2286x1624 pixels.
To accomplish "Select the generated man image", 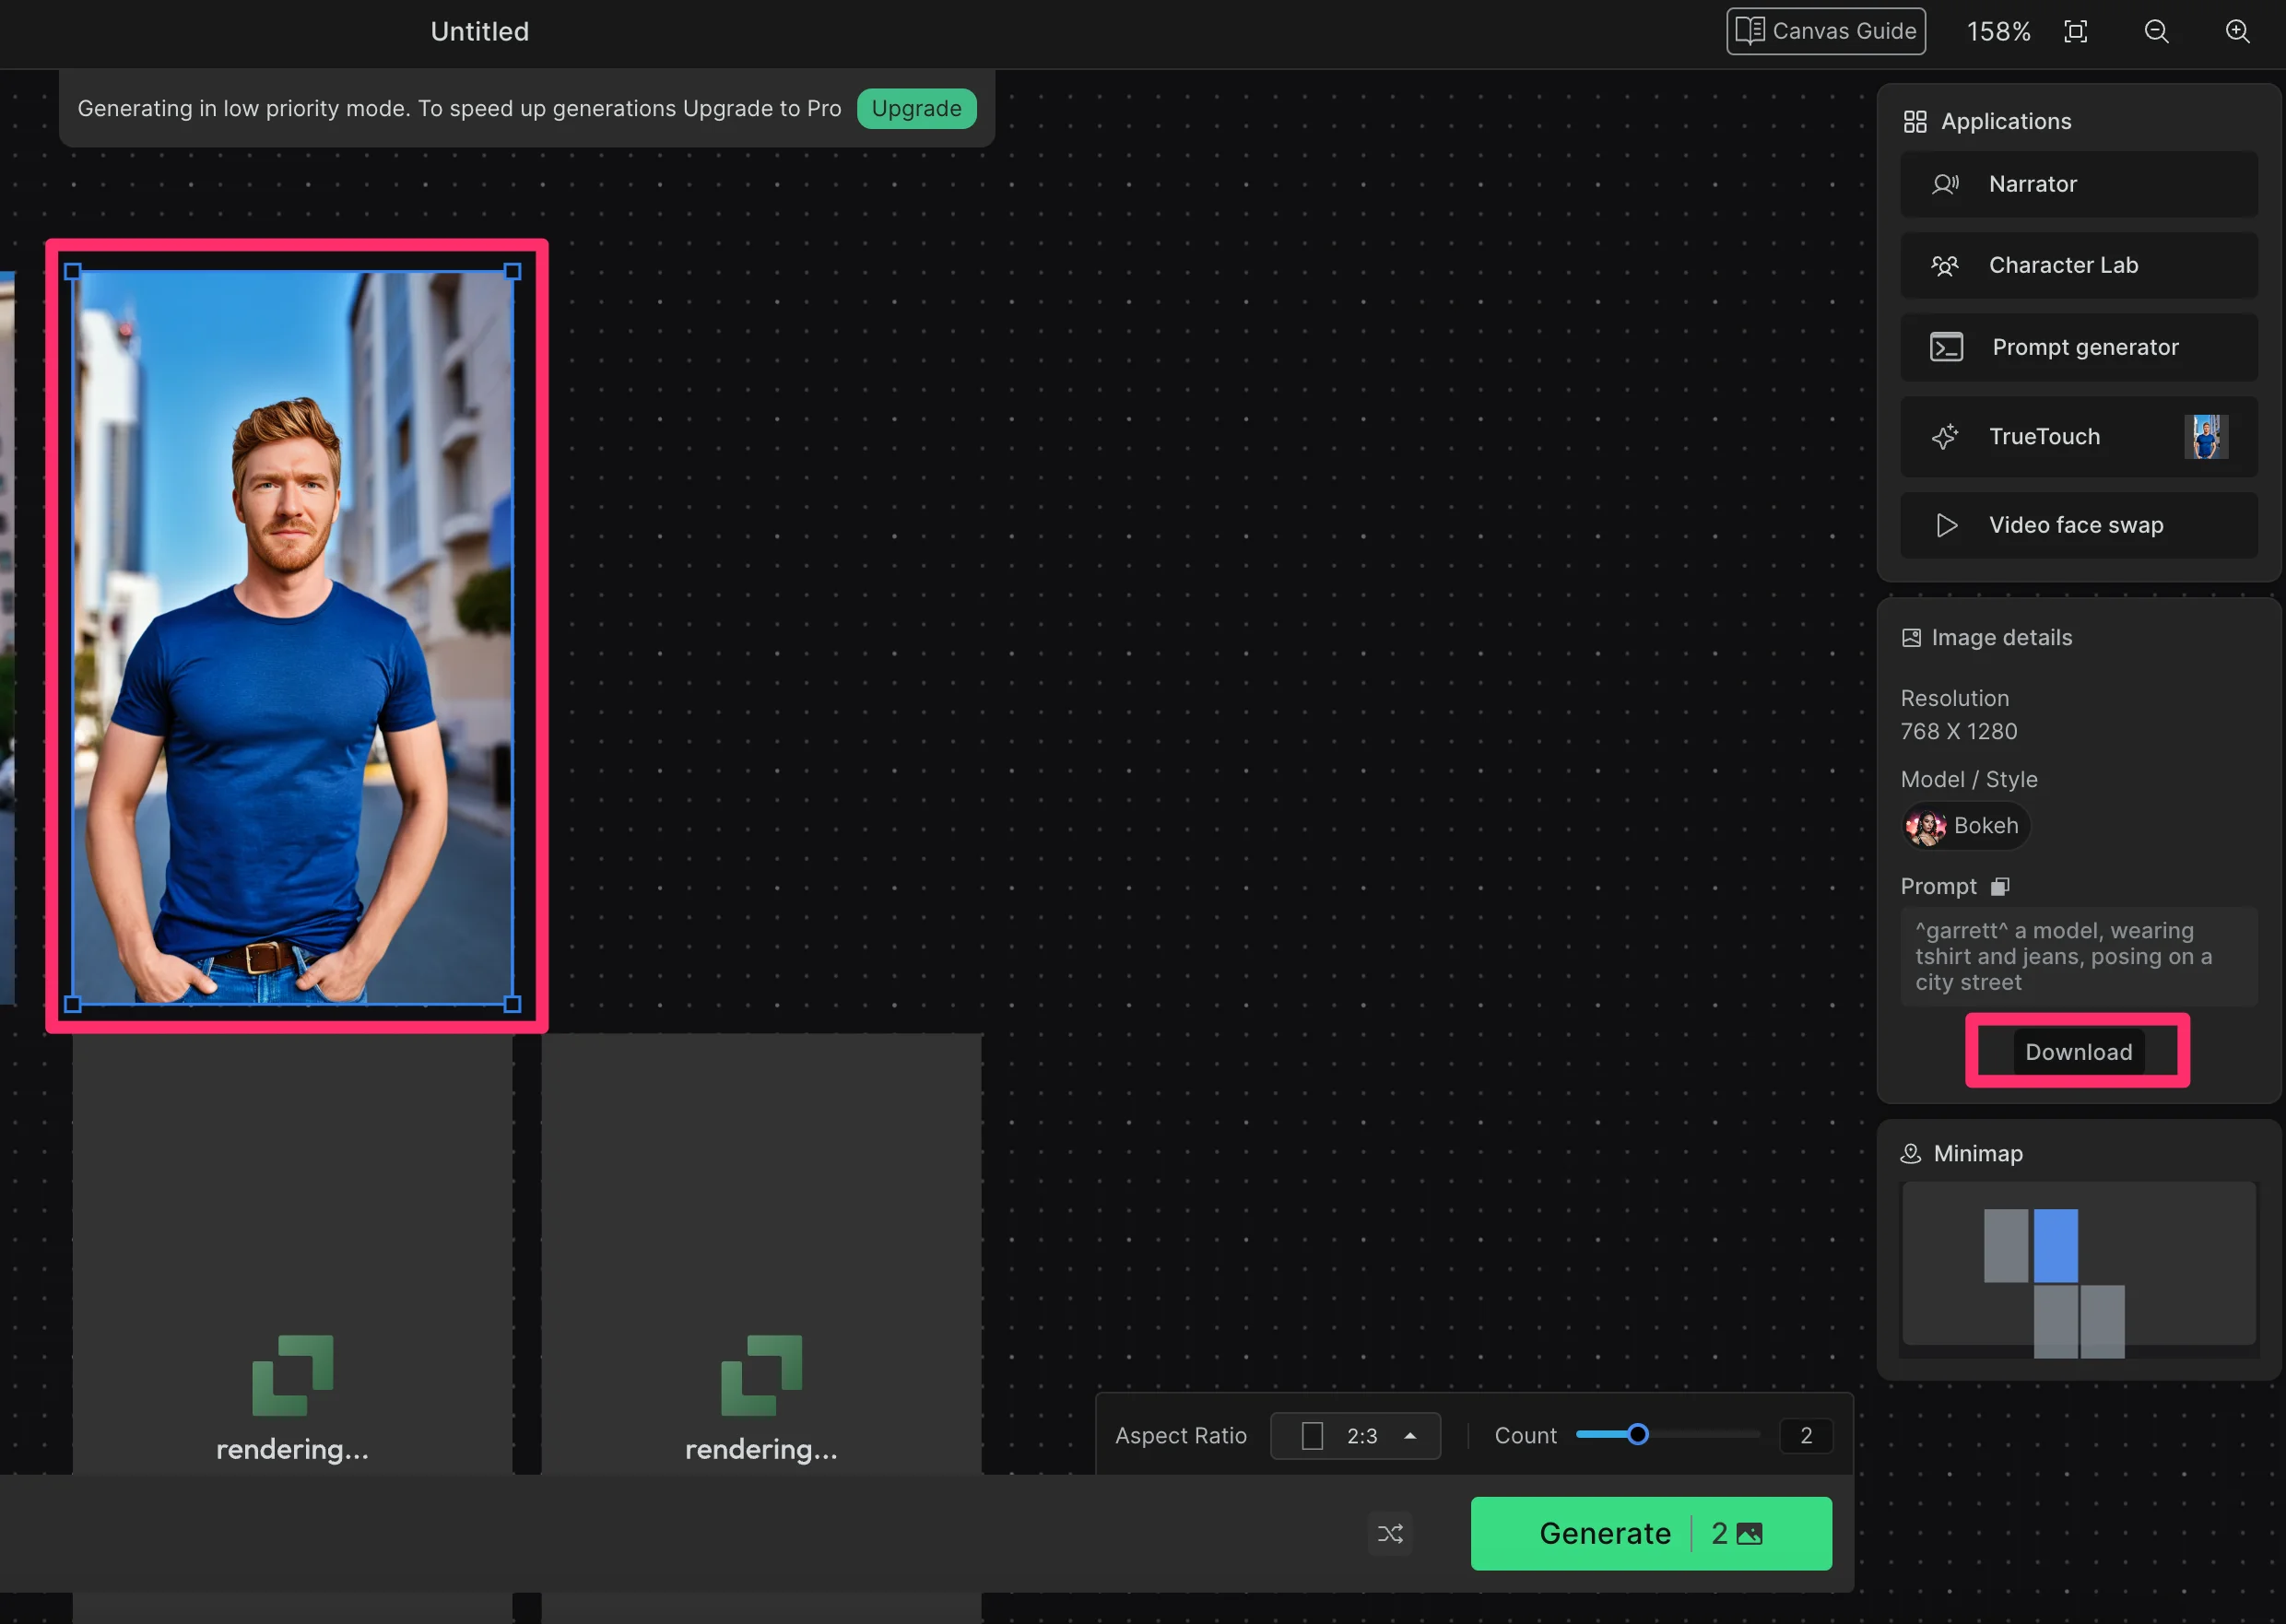I will pyautogui.click(x=292, y=637).
